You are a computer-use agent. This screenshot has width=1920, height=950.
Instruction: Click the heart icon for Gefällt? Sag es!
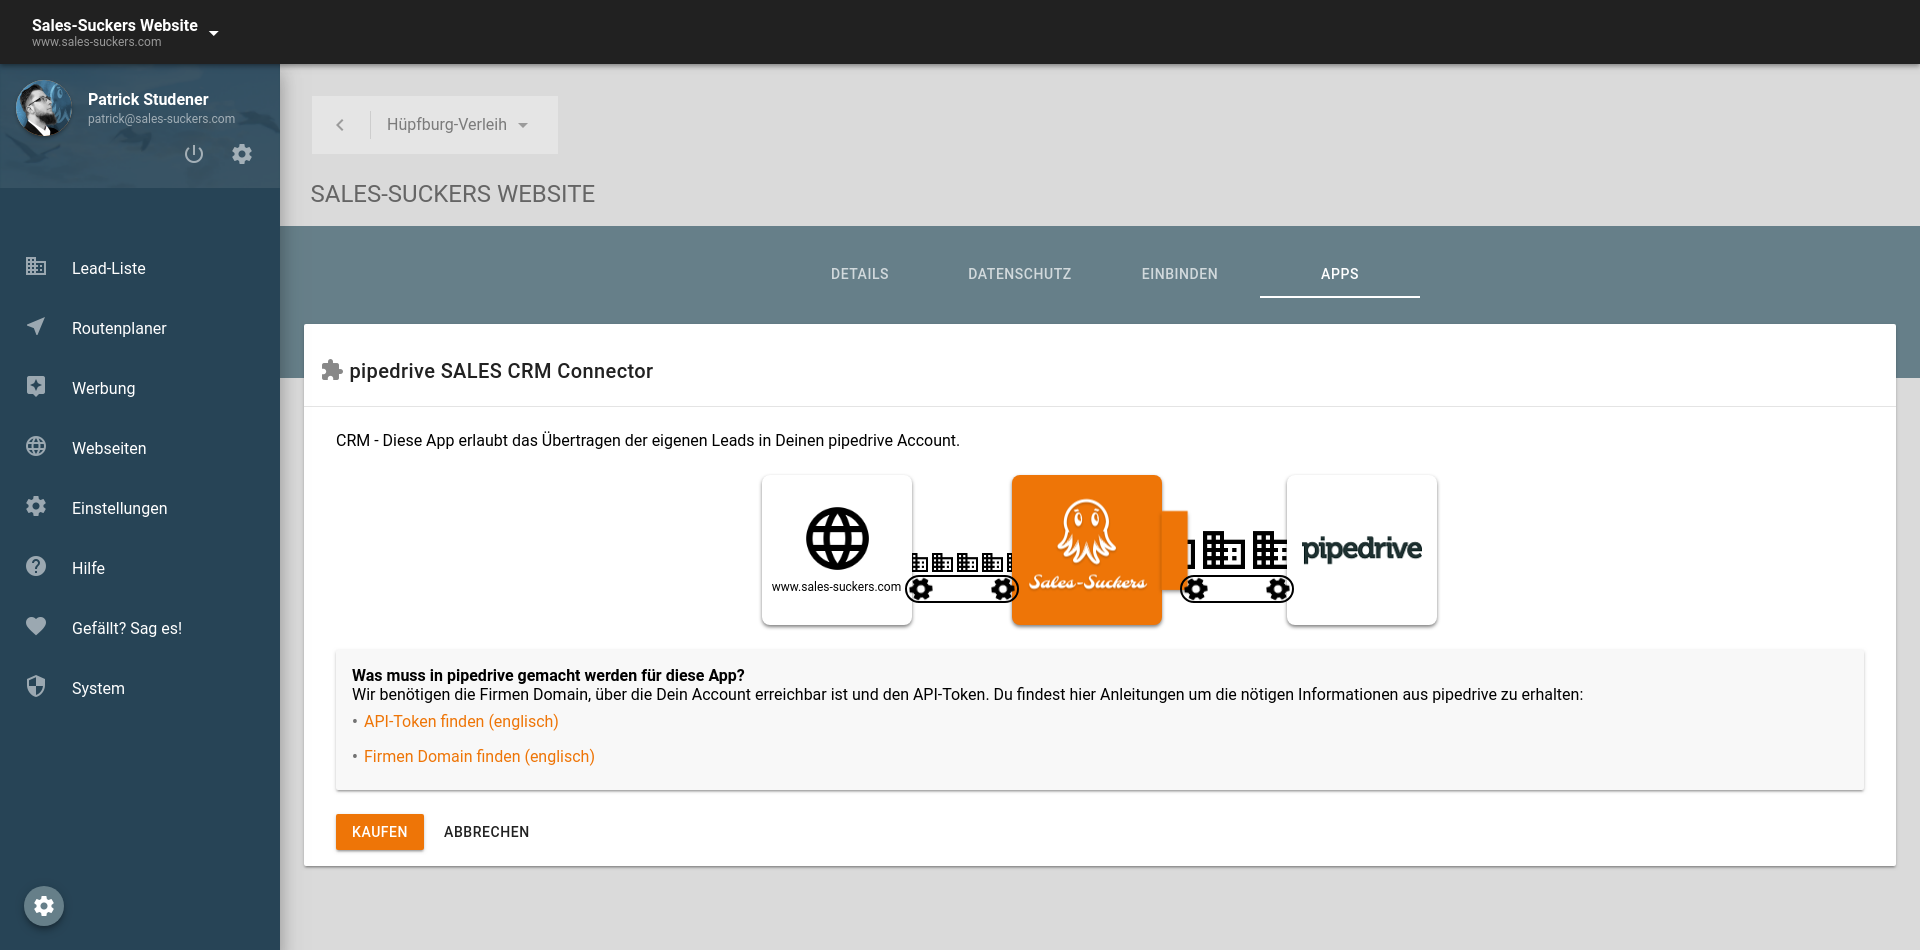[36, 626]
